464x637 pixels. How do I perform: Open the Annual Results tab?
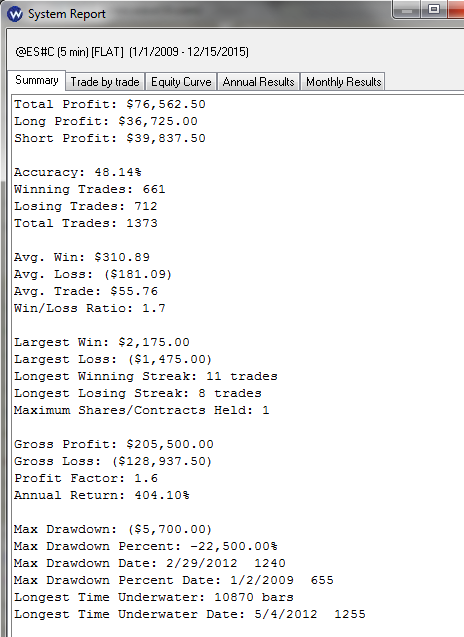(258, 82)
